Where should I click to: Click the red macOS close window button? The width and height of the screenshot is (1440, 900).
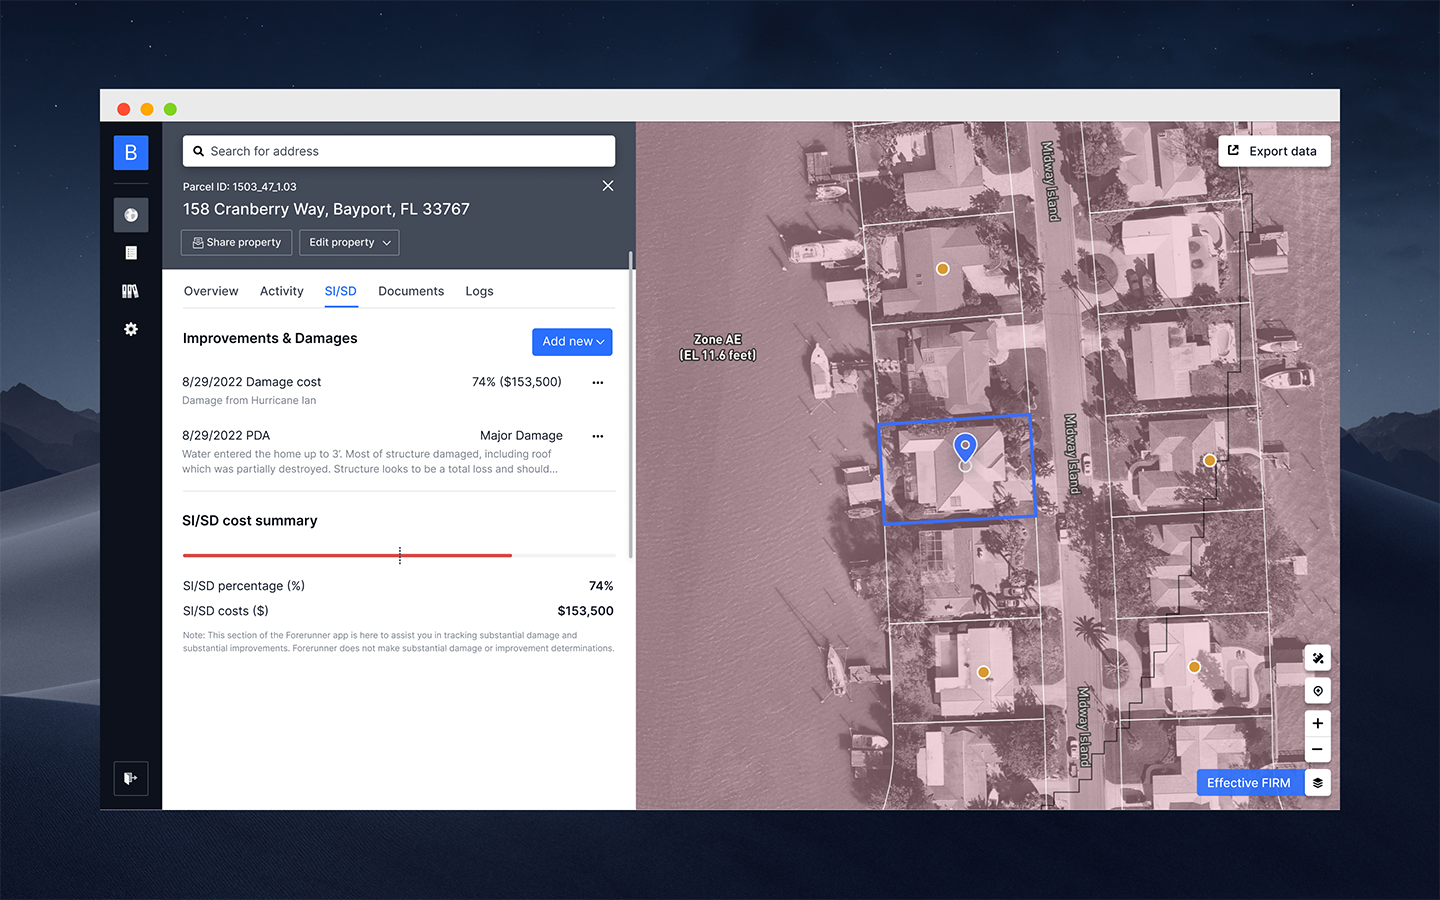124,109
